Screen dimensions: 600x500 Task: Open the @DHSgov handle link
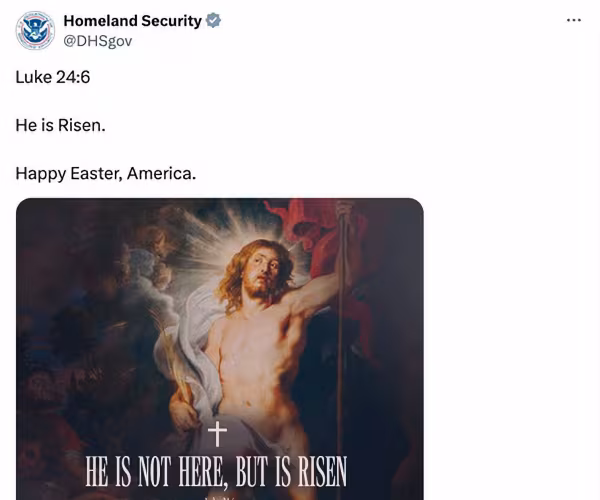[x=97, y=41]
